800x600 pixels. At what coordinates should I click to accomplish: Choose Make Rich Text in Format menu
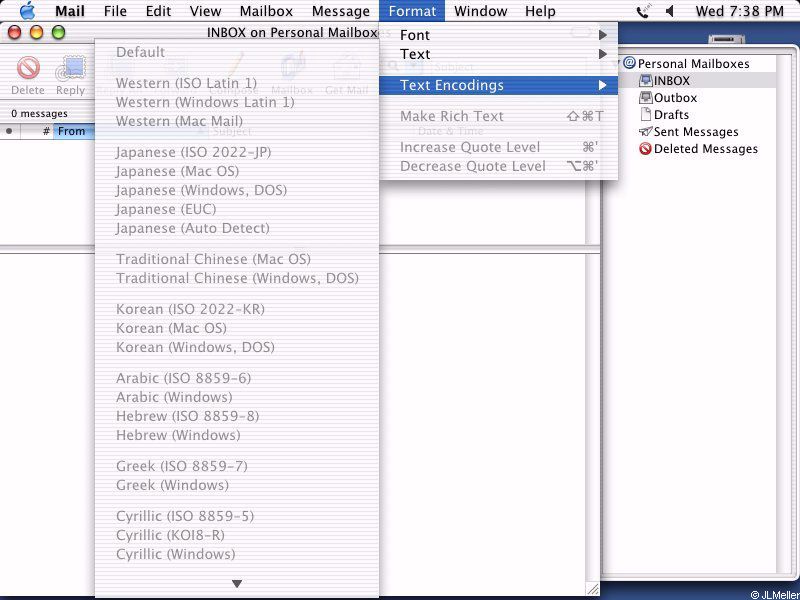pyautogui.click(x=498, y=116)
